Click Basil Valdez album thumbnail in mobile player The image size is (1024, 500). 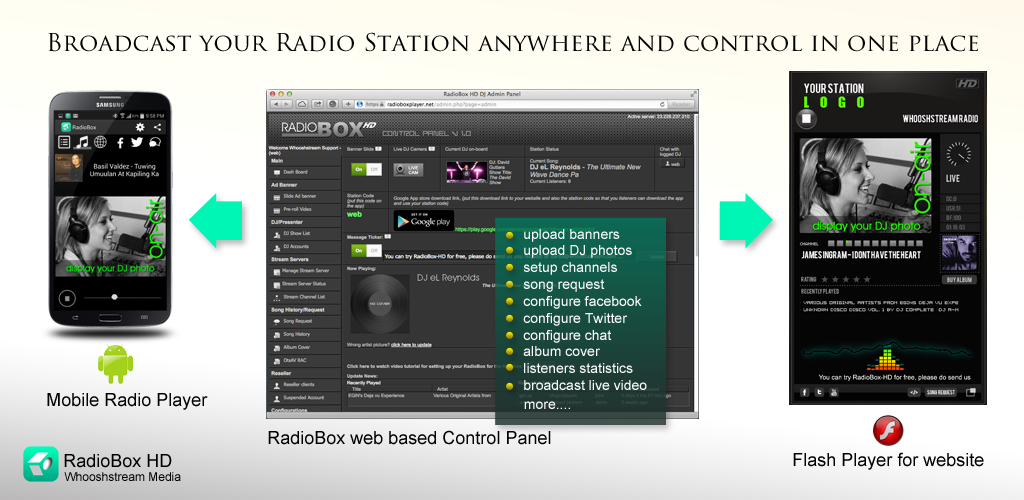pos(69,168)
